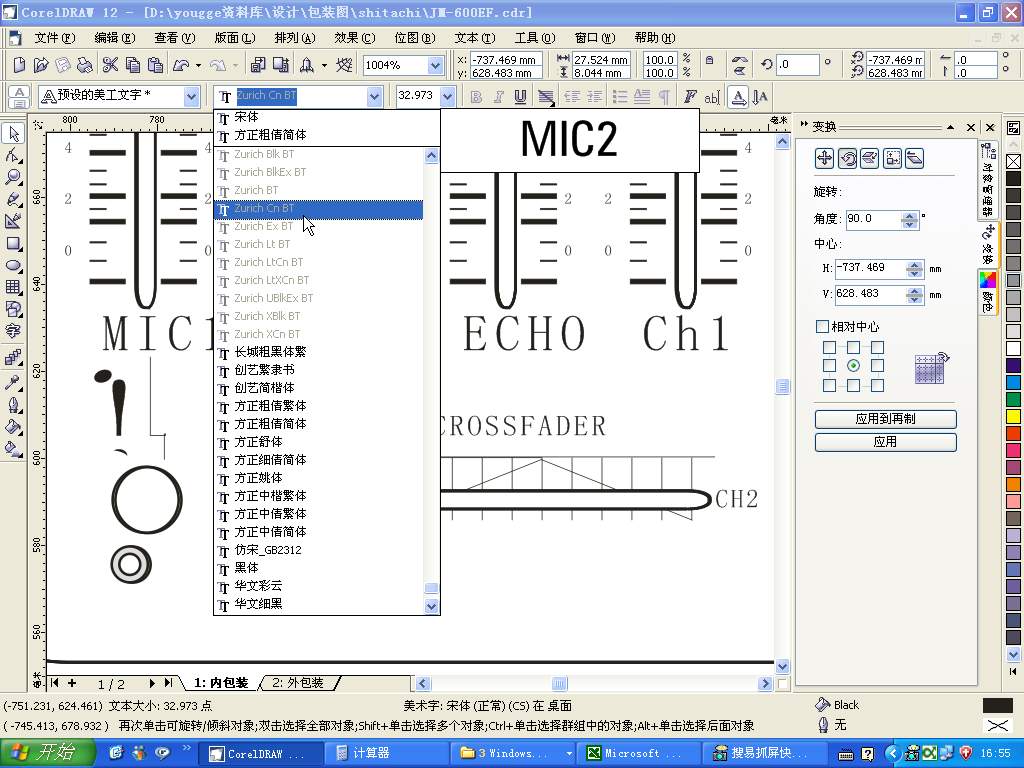This screenshot has height=768, width=1024.
Task: Choose 方正舒体 from font list
Action: pyautogui.click(x=319, y=442)
